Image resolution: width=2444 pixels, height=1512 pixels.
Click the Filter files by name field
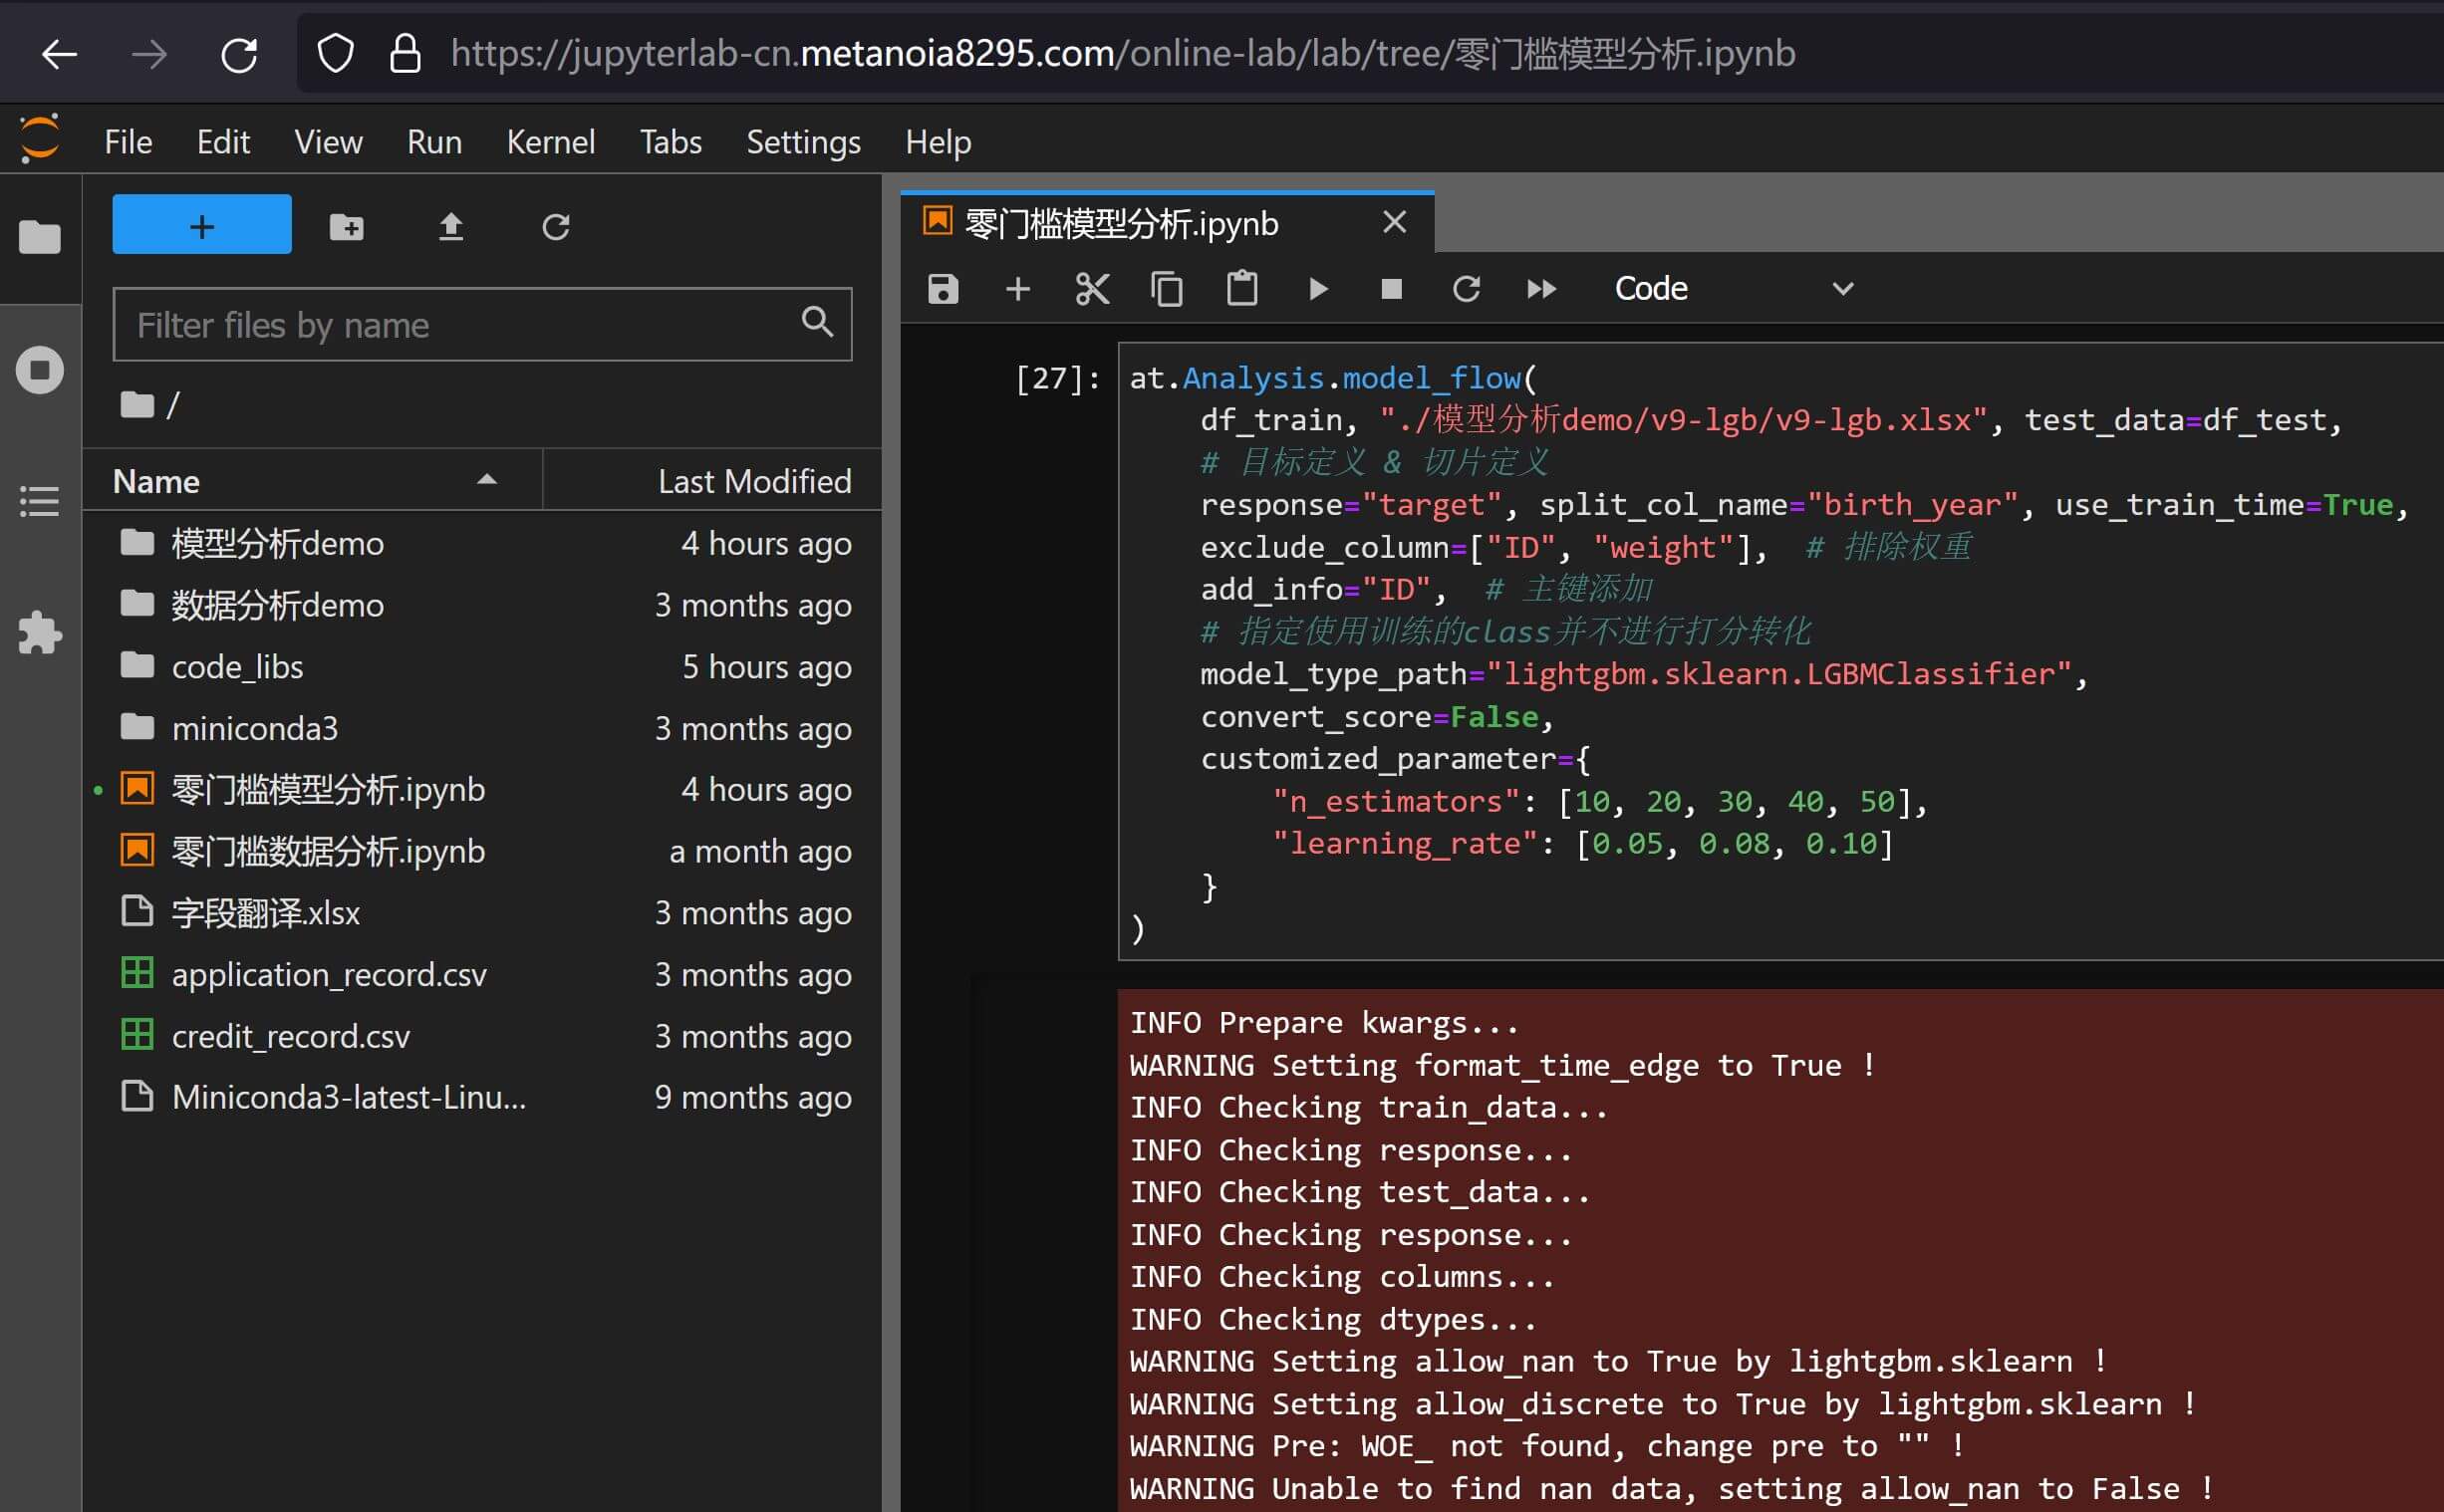[x=460, y=325]
